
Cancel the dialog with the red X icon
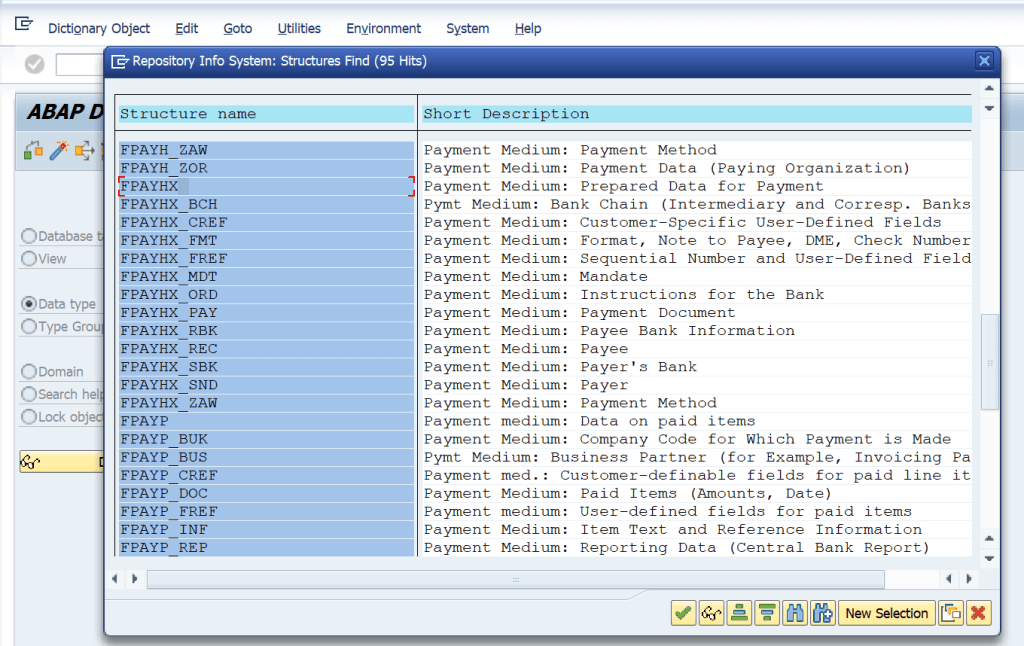979,613
